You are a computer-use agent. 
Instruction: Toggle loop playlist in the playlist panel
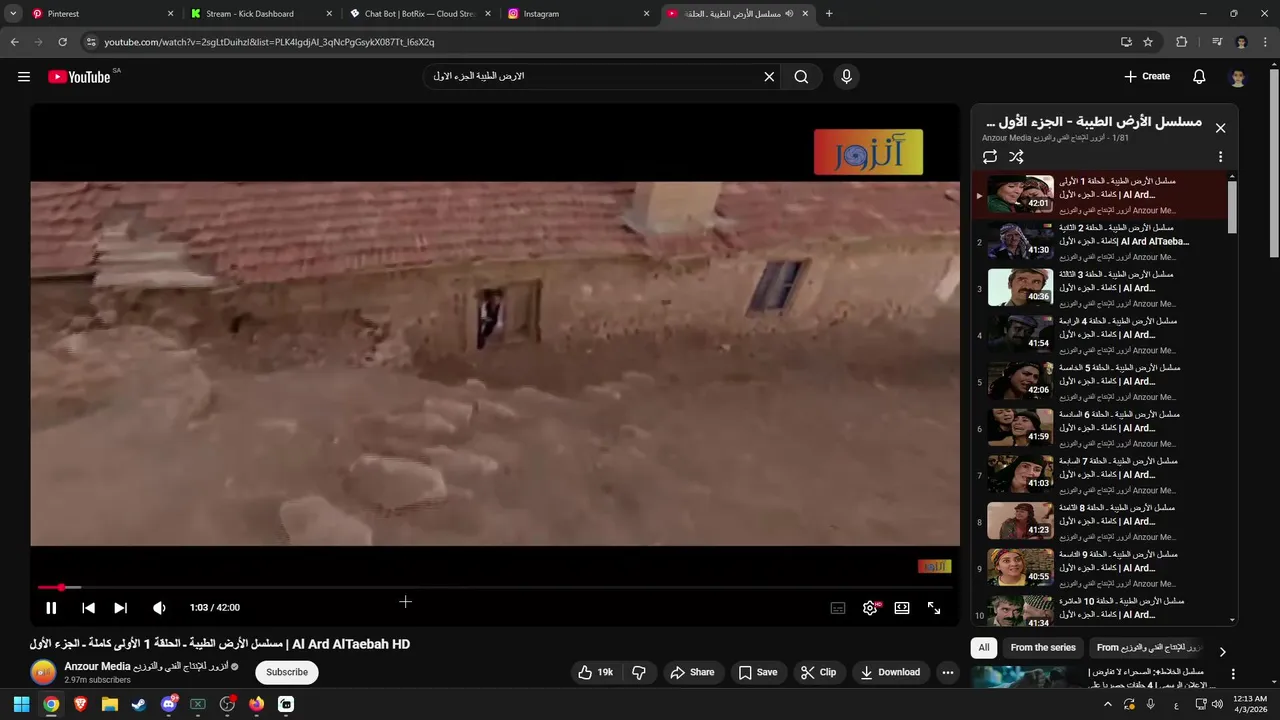click(x=990, y=157)
